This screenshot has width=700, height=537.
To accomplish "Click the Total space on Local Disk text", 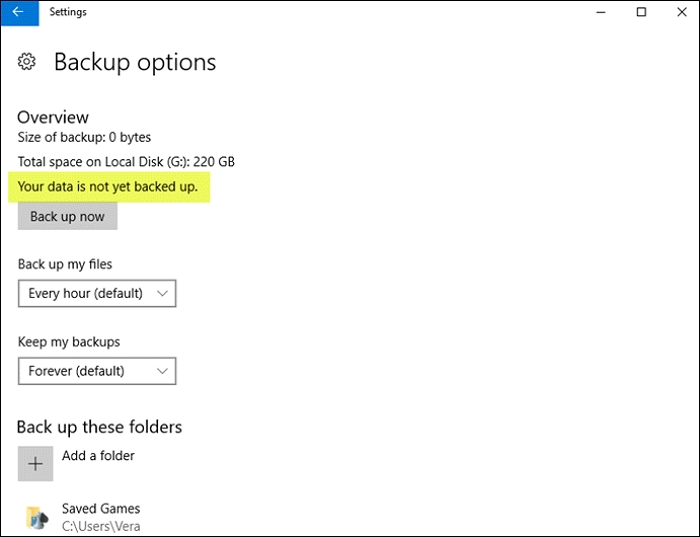I will (126, 161).
